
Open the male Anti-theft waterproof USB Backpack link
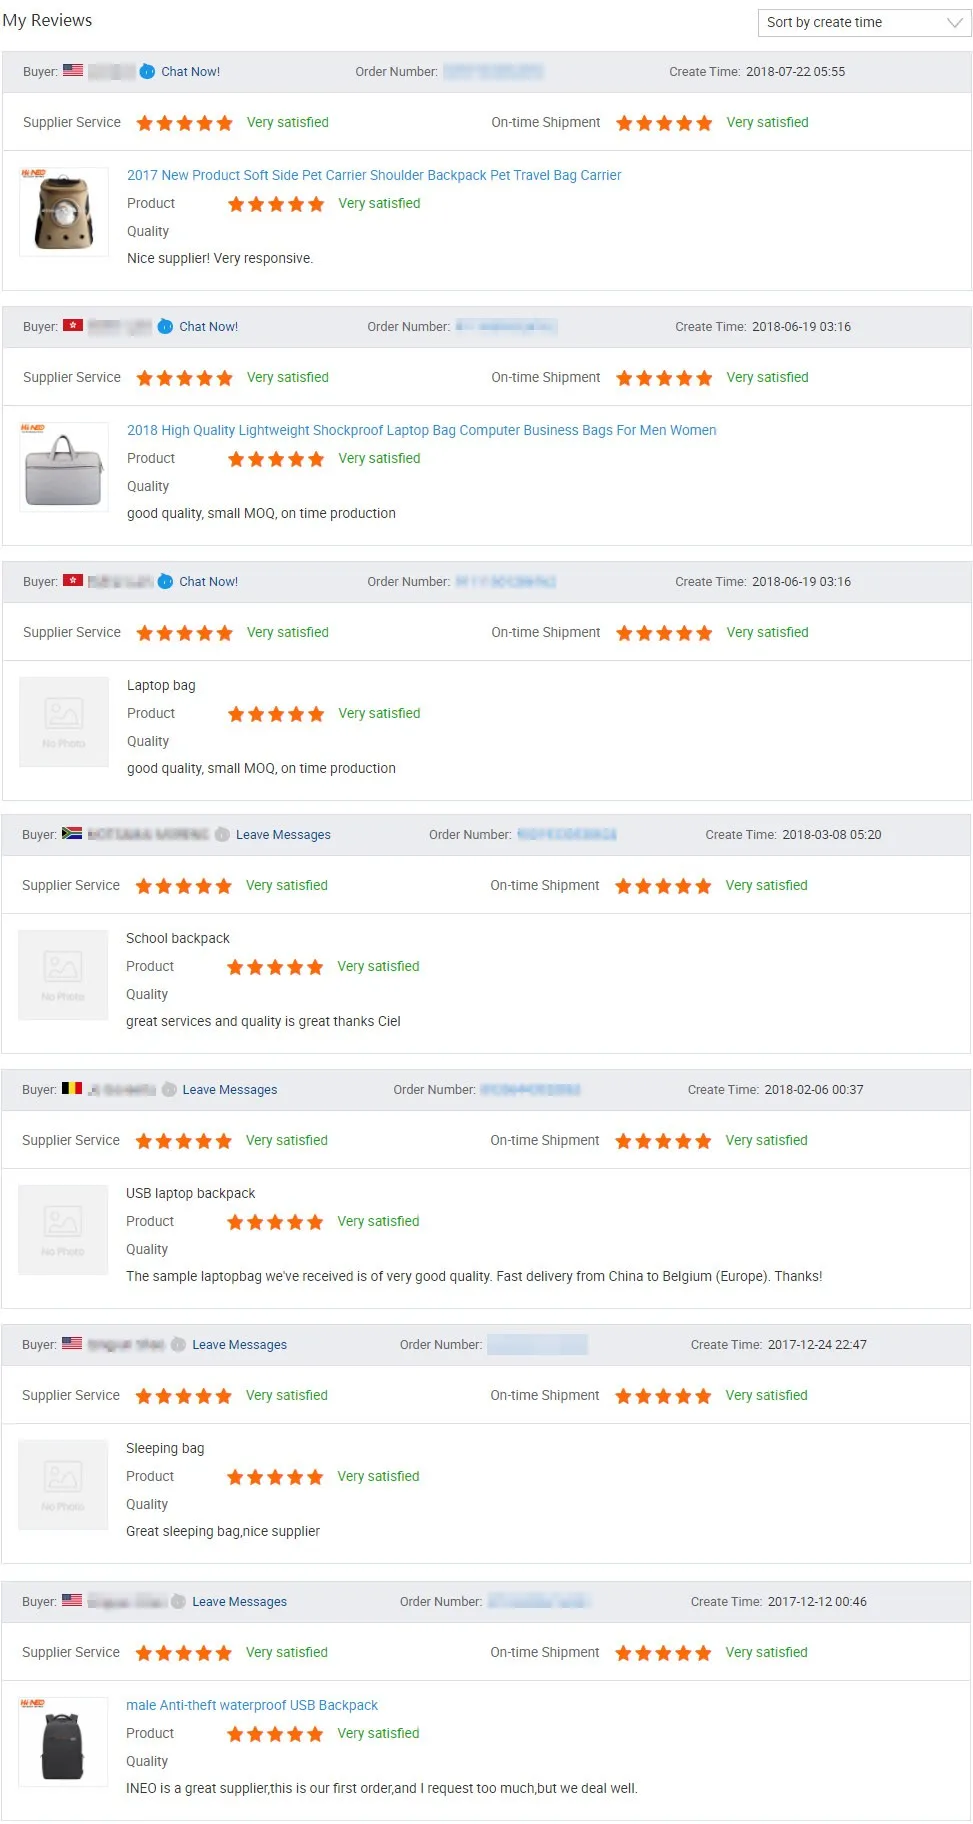pos(252,1705)
